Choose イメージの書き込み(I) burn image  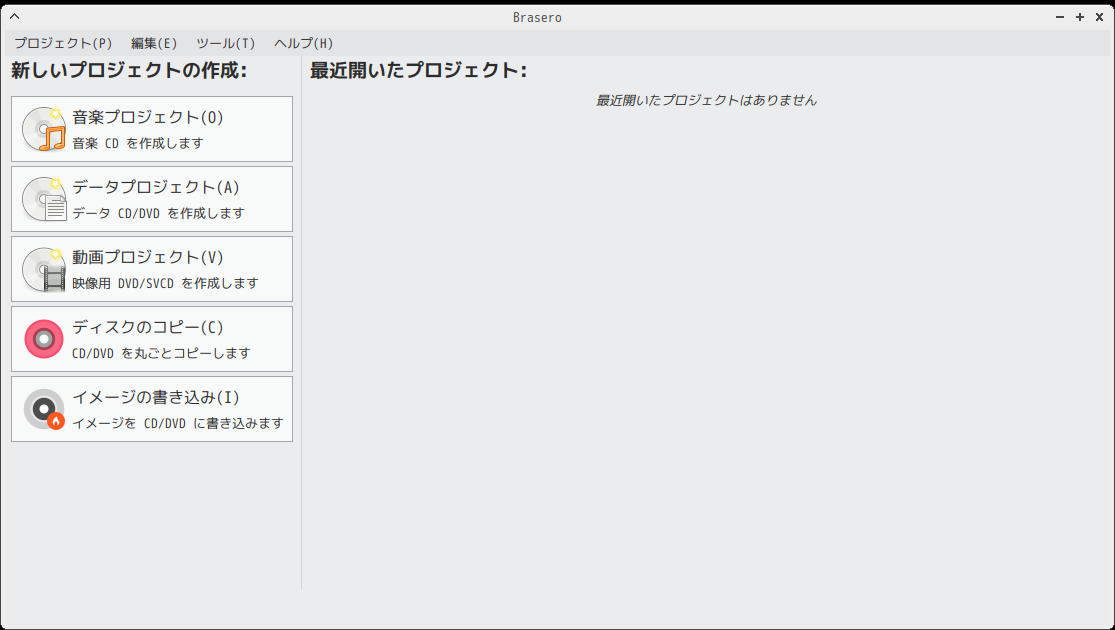click(x=151, y=409)
